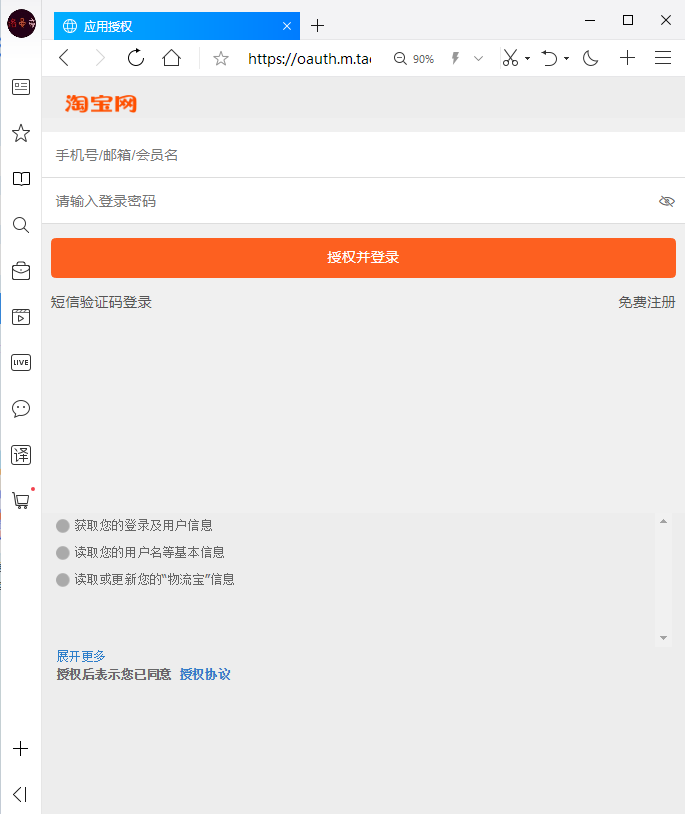Image resolution: width=685 pixels, height=814 pixels.
Task: Open a new browser tab
Action: 318,25
